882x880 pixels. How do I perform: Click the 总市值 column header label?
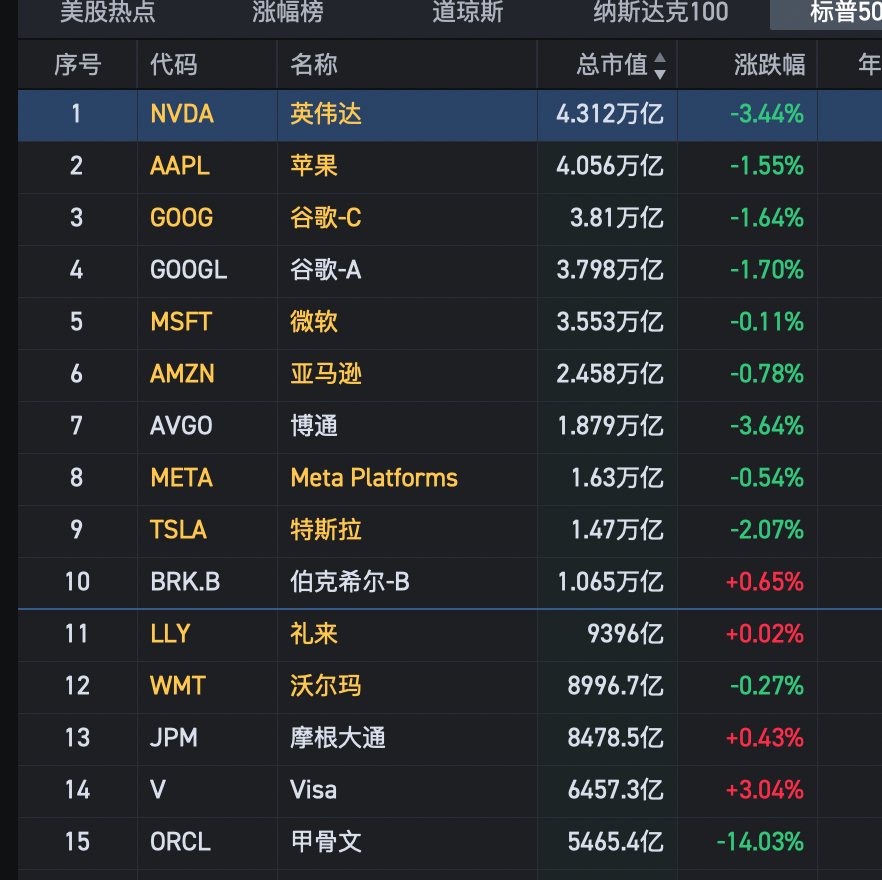pos(612,65)
